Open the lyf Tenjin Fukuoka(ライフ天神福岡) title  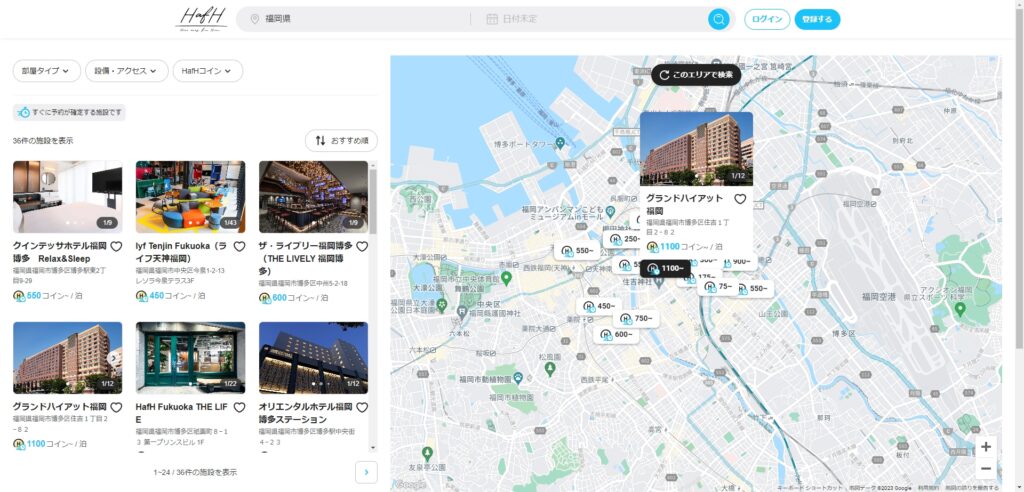click(182, 252)
